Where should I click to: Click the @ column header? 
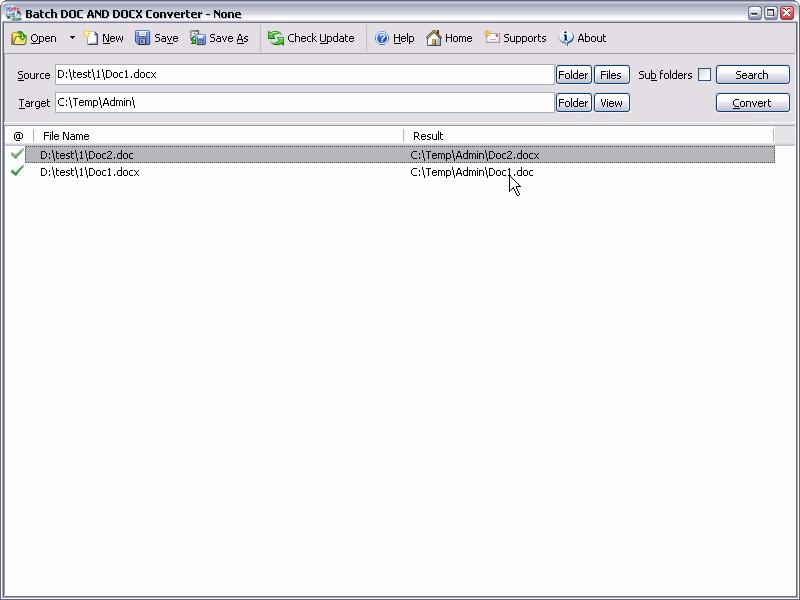click(x=18, y=136)
